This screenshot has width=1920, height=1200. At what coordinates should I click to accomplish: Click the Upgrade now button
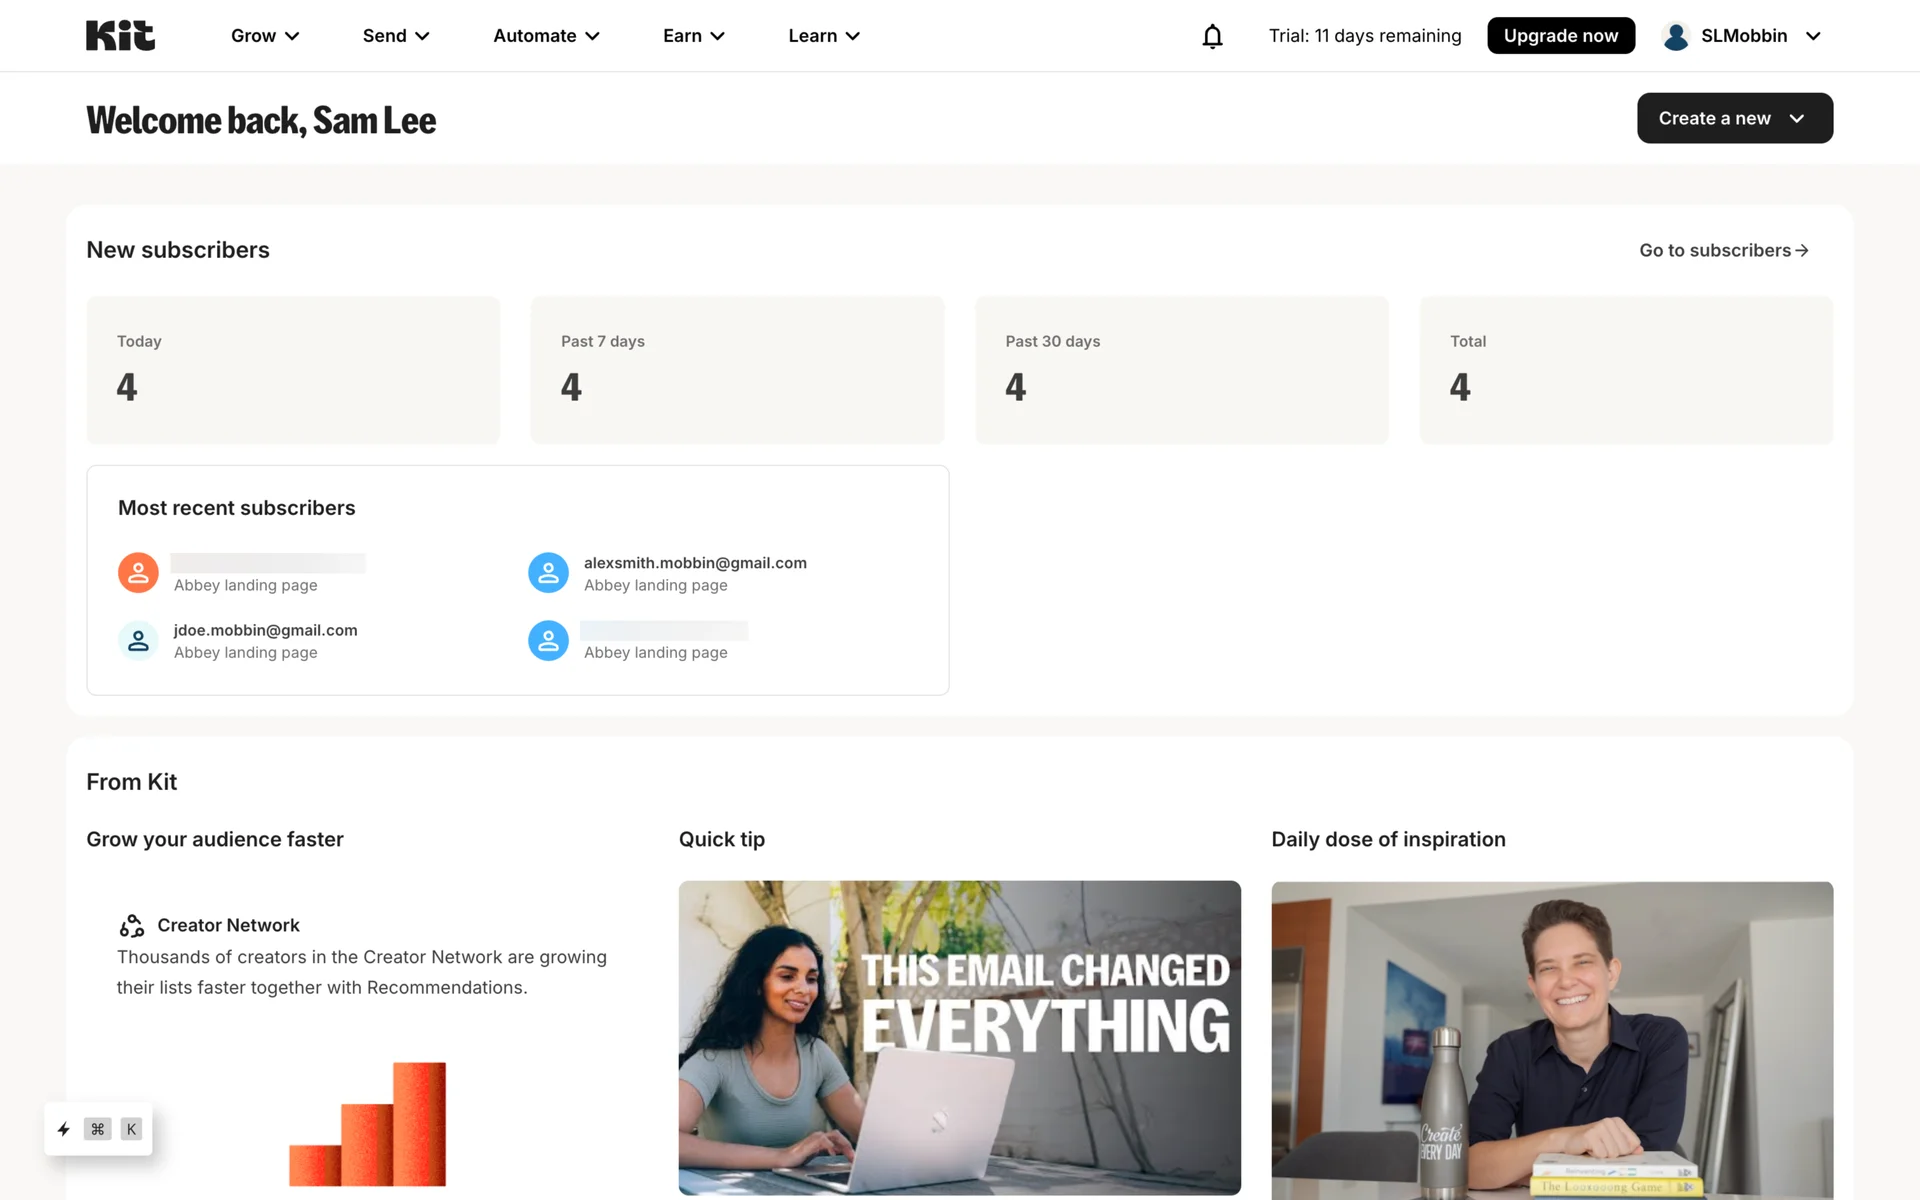1560,36
